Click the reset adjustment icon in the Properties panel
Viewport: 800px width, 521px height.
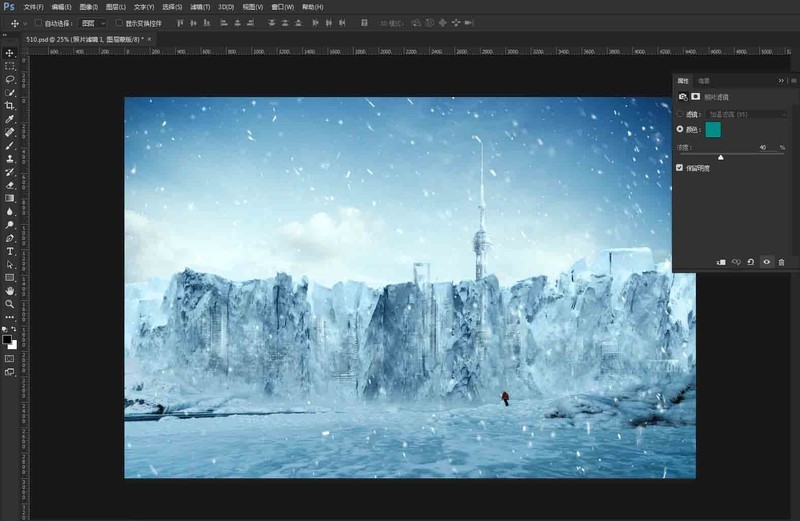(751, 262)
